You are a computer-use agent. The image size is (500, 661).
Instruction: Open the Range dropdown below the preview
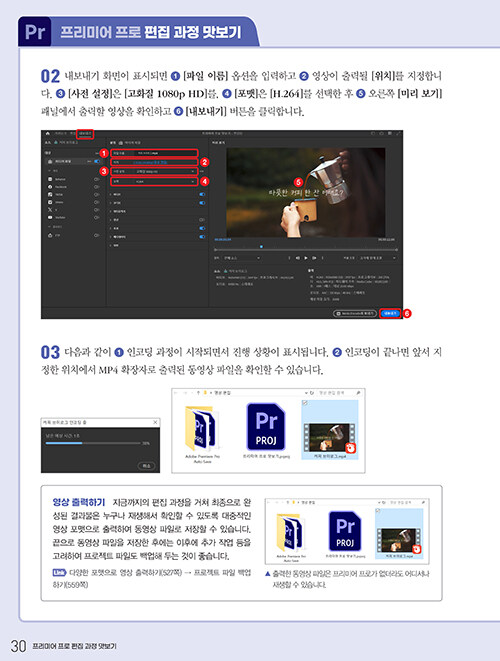(x=242, y=258)
